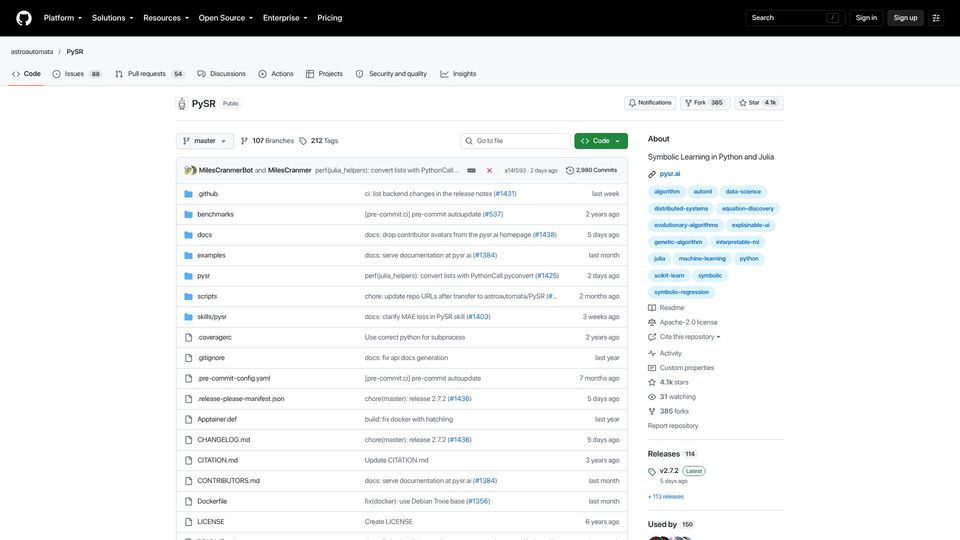Open the benchmarks folder

point(216,214)
